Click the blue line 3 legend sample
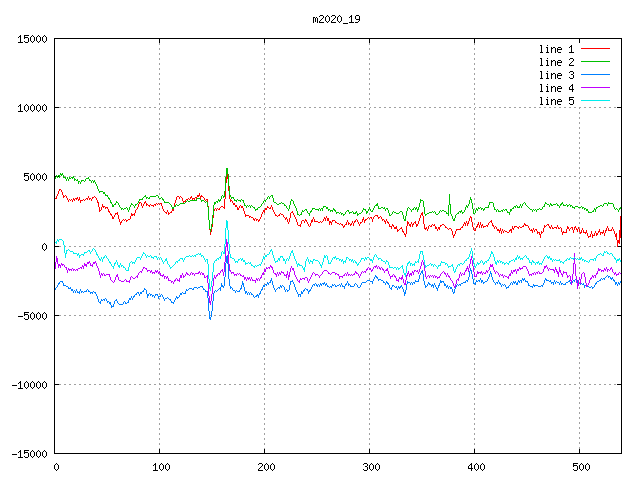The height and width of the screenshot is (480, 640). [x=596, y=75]
